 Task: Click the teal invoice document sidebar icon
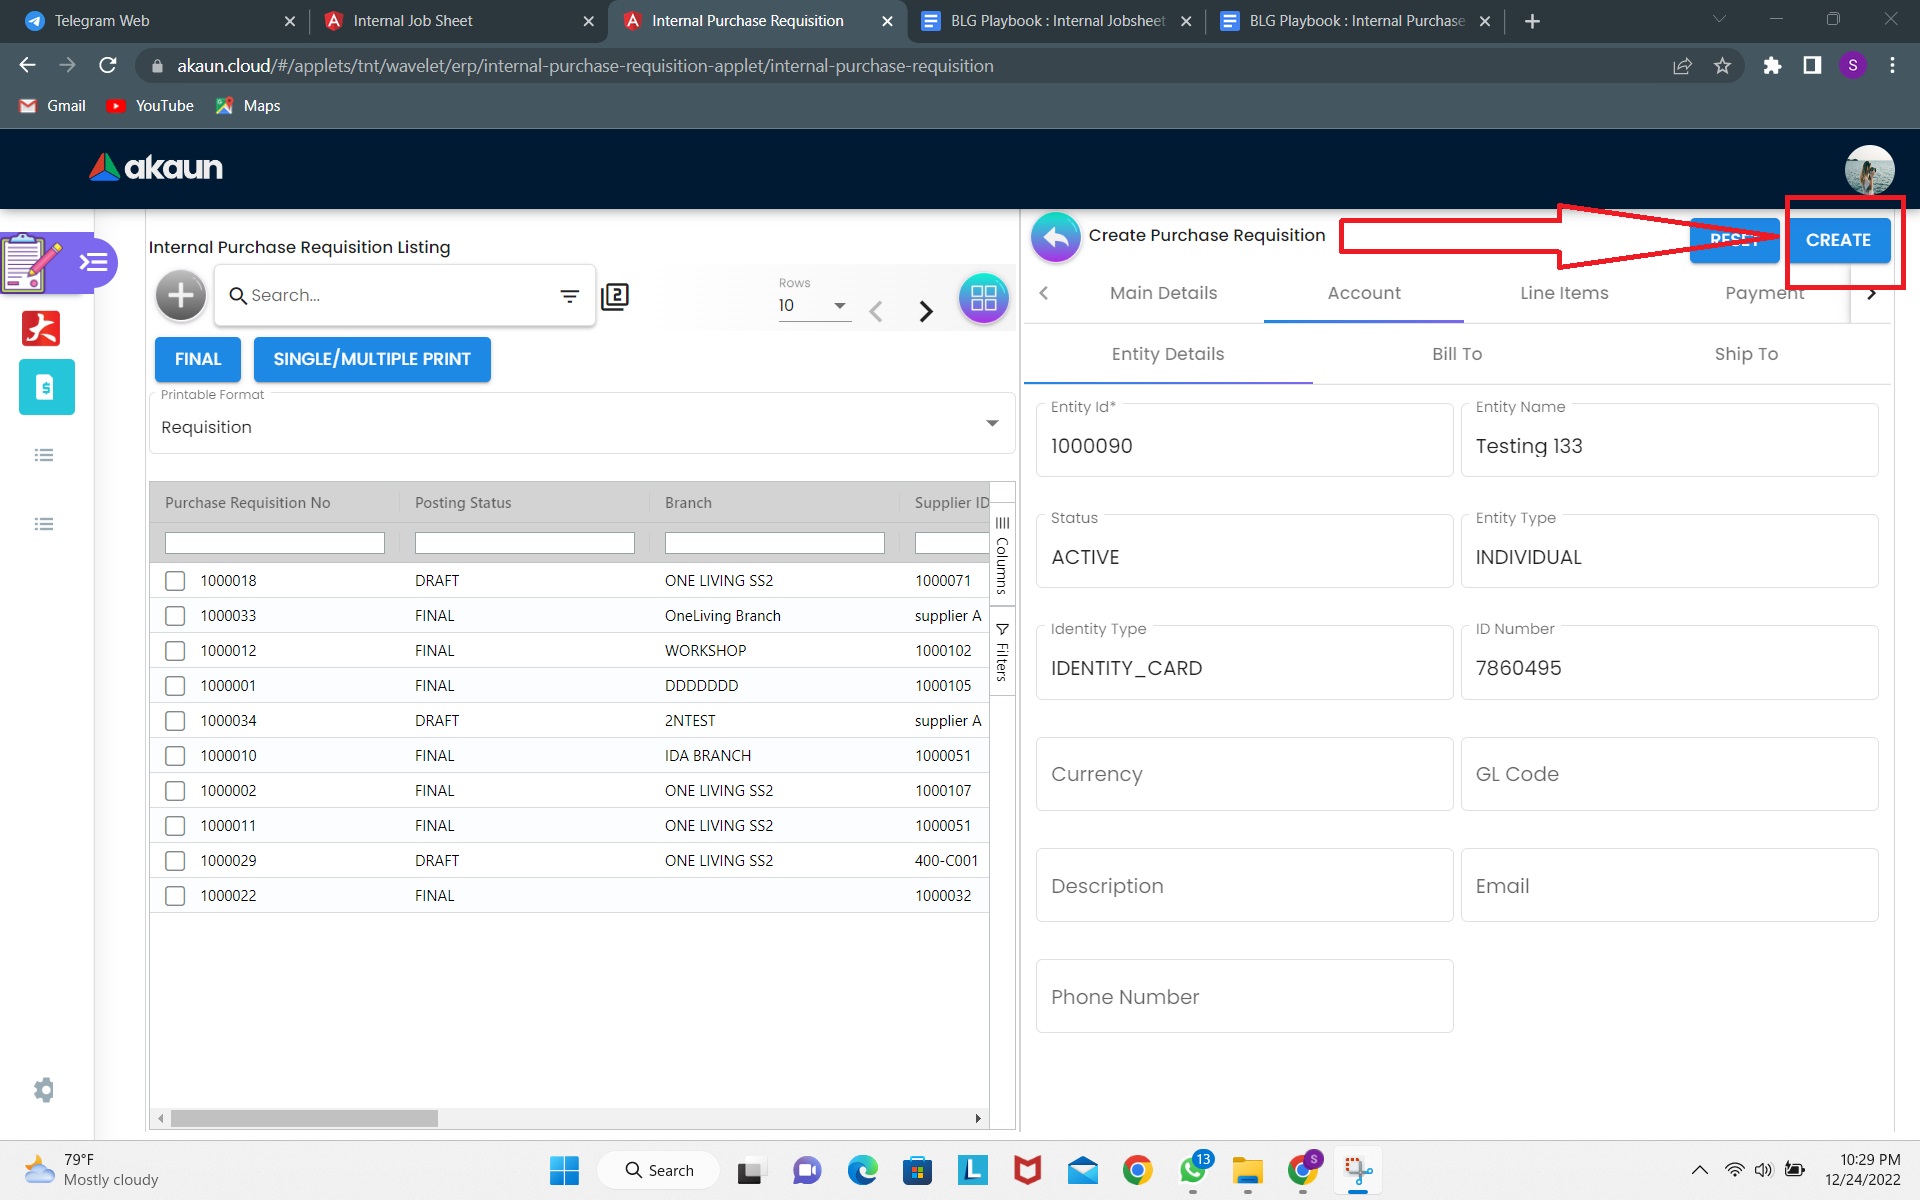point(46,387)
